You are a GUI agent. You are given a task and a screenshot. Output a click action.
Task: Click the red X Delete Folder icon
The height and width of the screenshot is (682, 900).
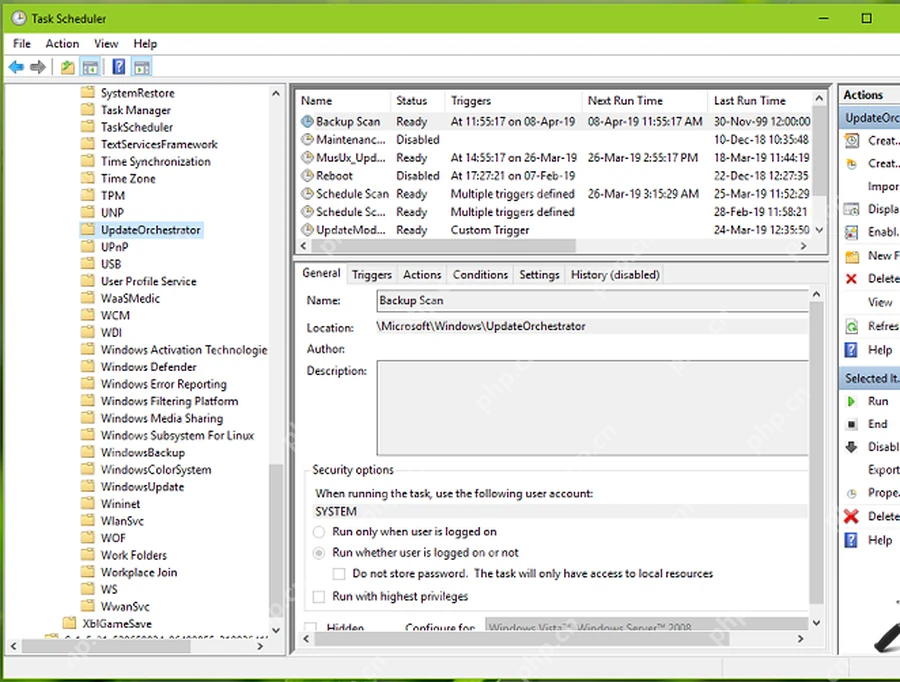coord(852,278)
